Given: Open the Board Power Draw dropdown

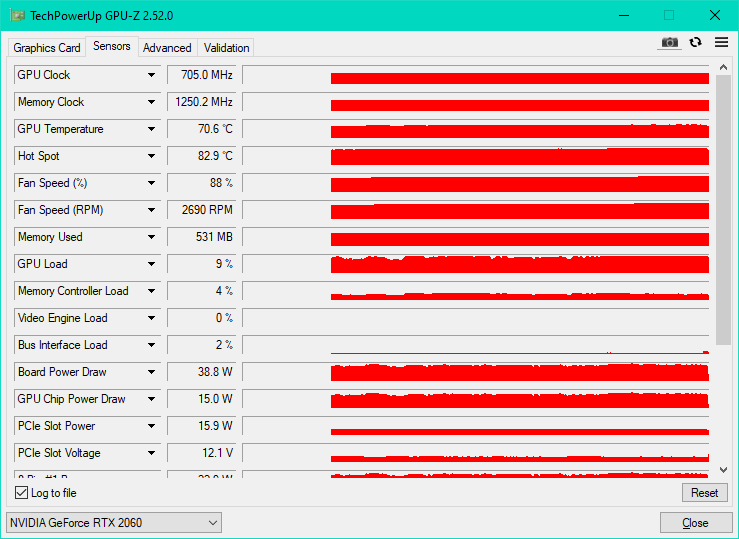Looking at the screenshot, I should (x=151, y=372).
